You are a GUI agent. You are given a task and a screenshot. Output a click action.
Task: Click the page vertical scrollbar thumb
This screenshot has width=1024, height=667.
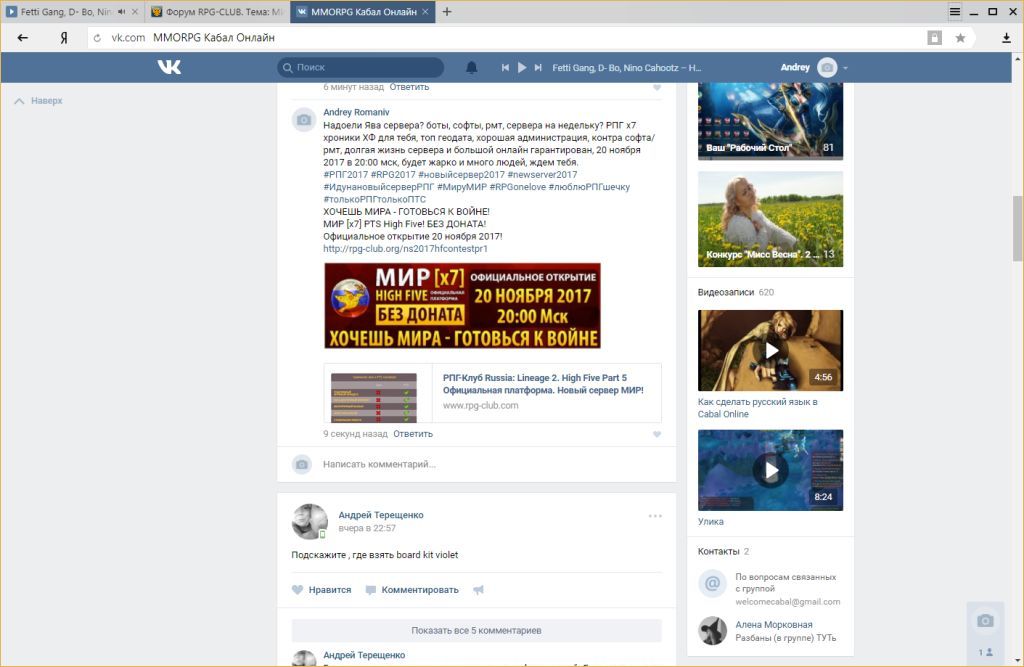pyautogui.click(x=1017, y=228)
